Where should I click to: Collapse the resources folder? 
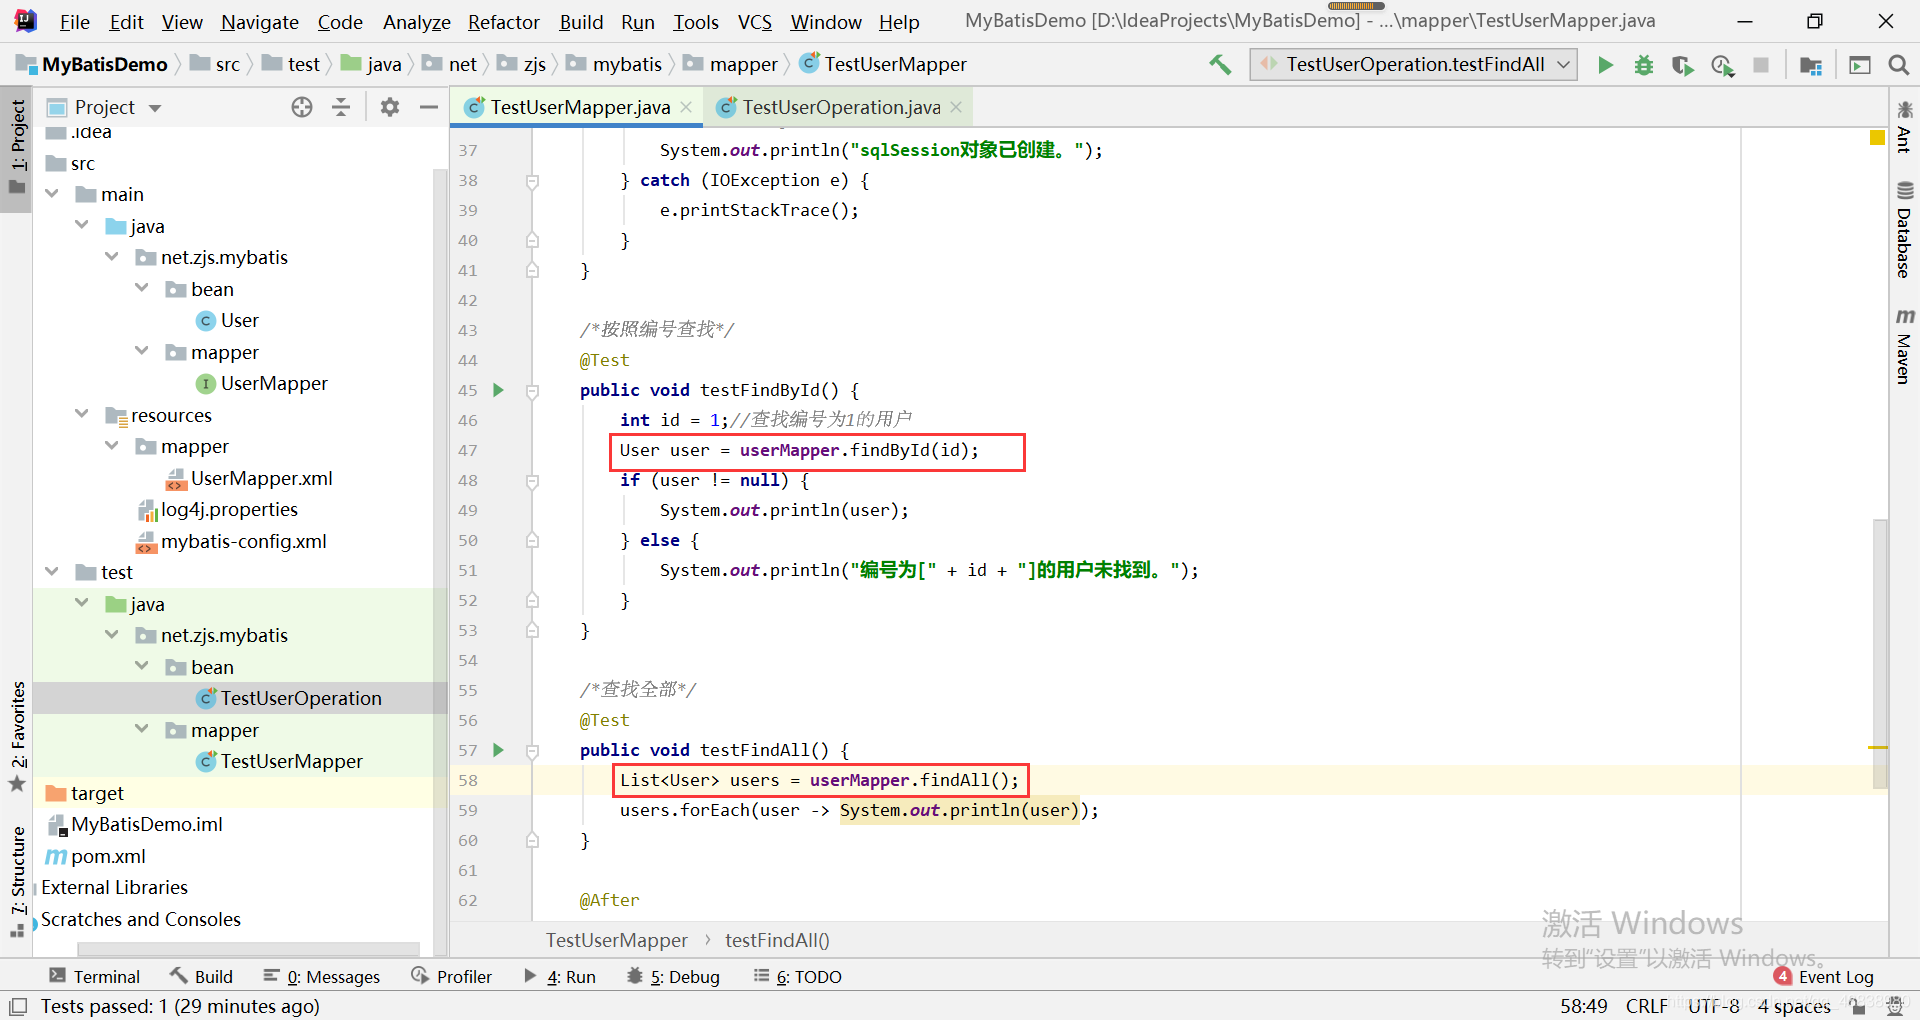82,415
